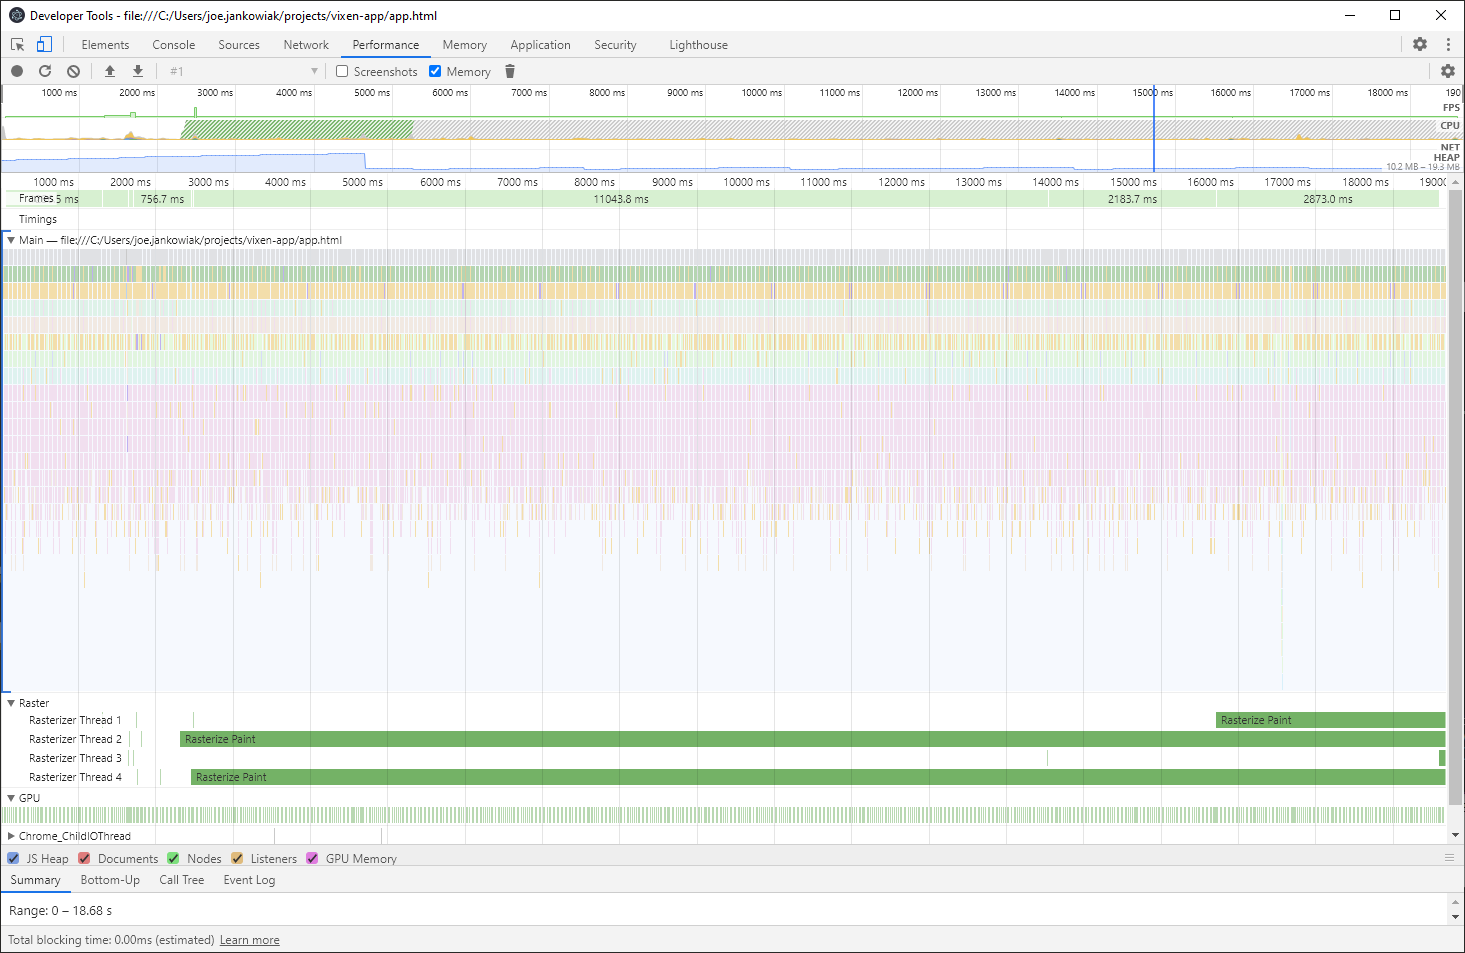Toggle the Documents counter checkbox

pos(85,858)
